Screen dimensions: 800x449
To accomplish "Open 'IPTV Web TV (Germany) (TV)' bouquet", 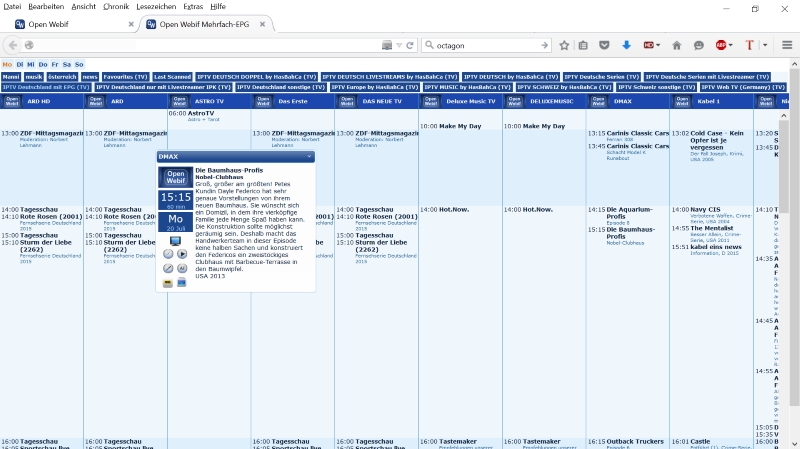I will pos(743,87).
